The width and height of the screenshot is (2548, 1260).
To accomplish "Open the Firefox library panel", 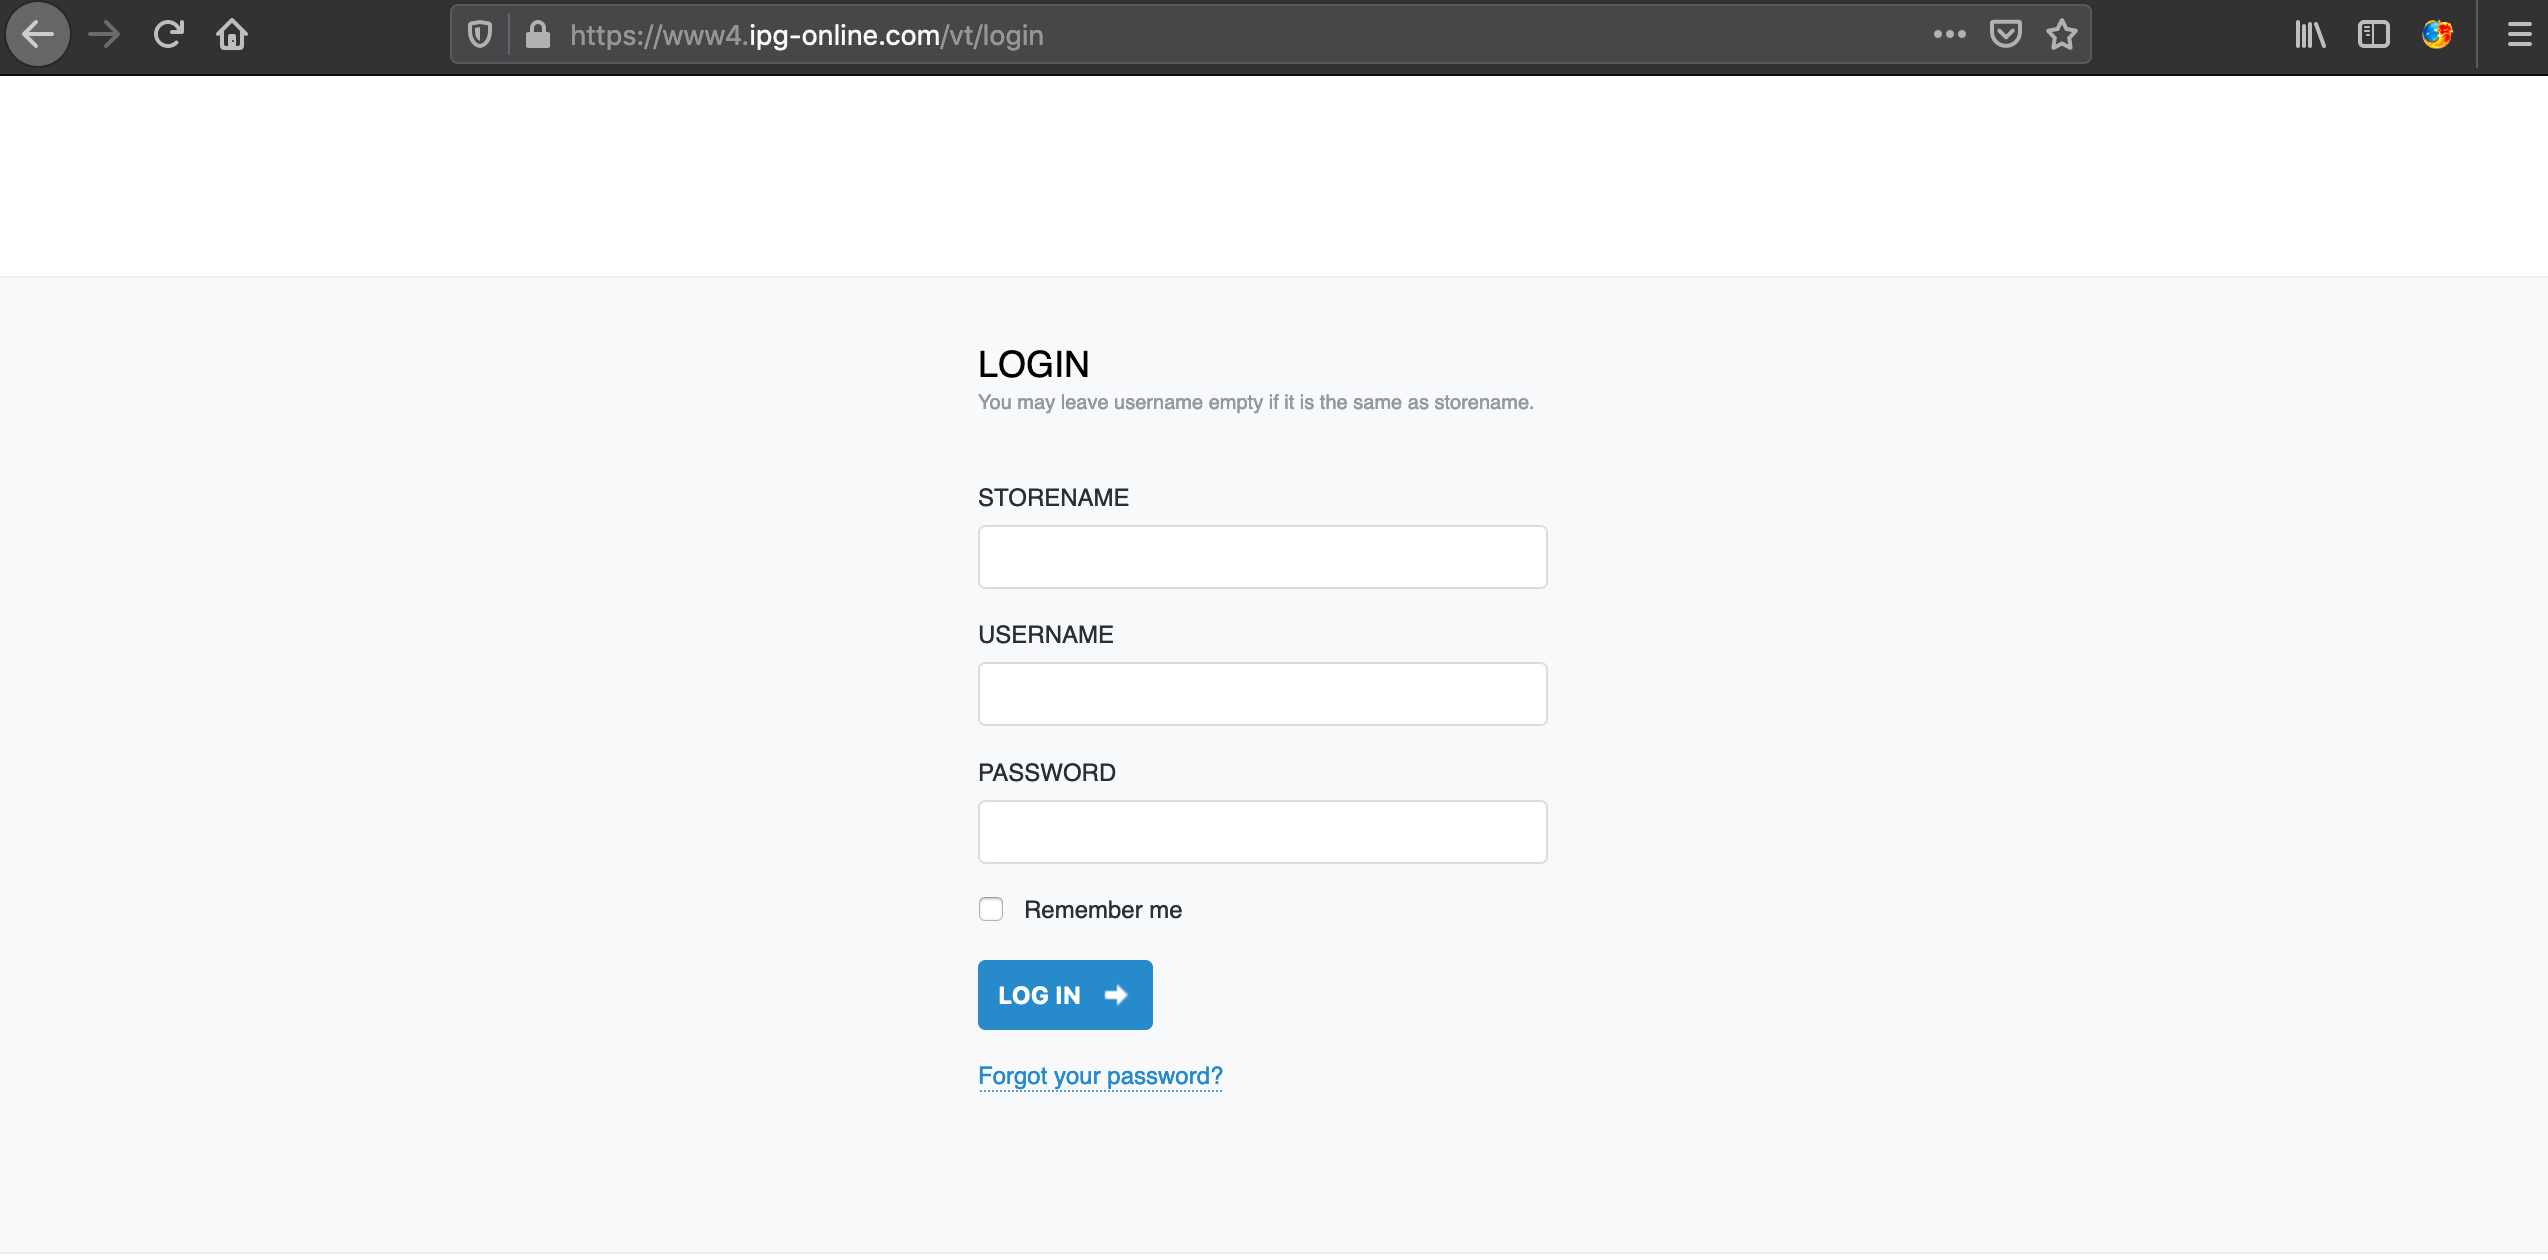I will point(2310,33).
